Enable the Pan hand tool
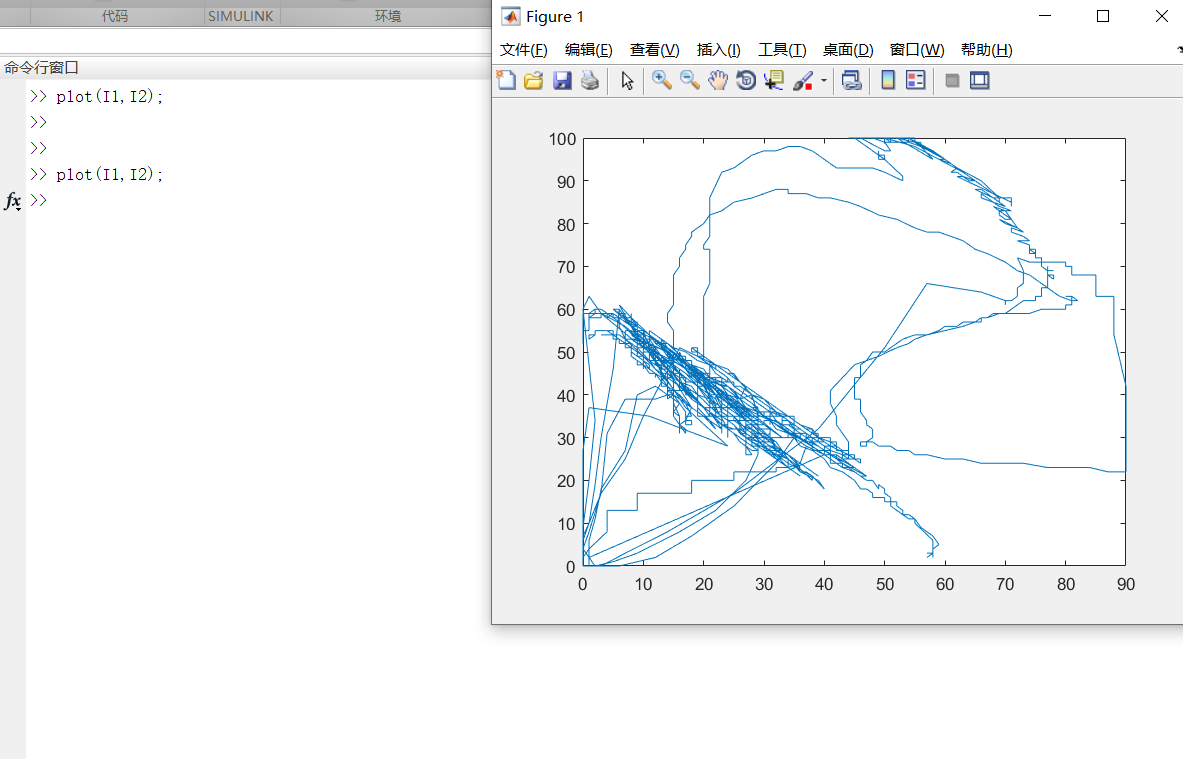 point(717,80)
